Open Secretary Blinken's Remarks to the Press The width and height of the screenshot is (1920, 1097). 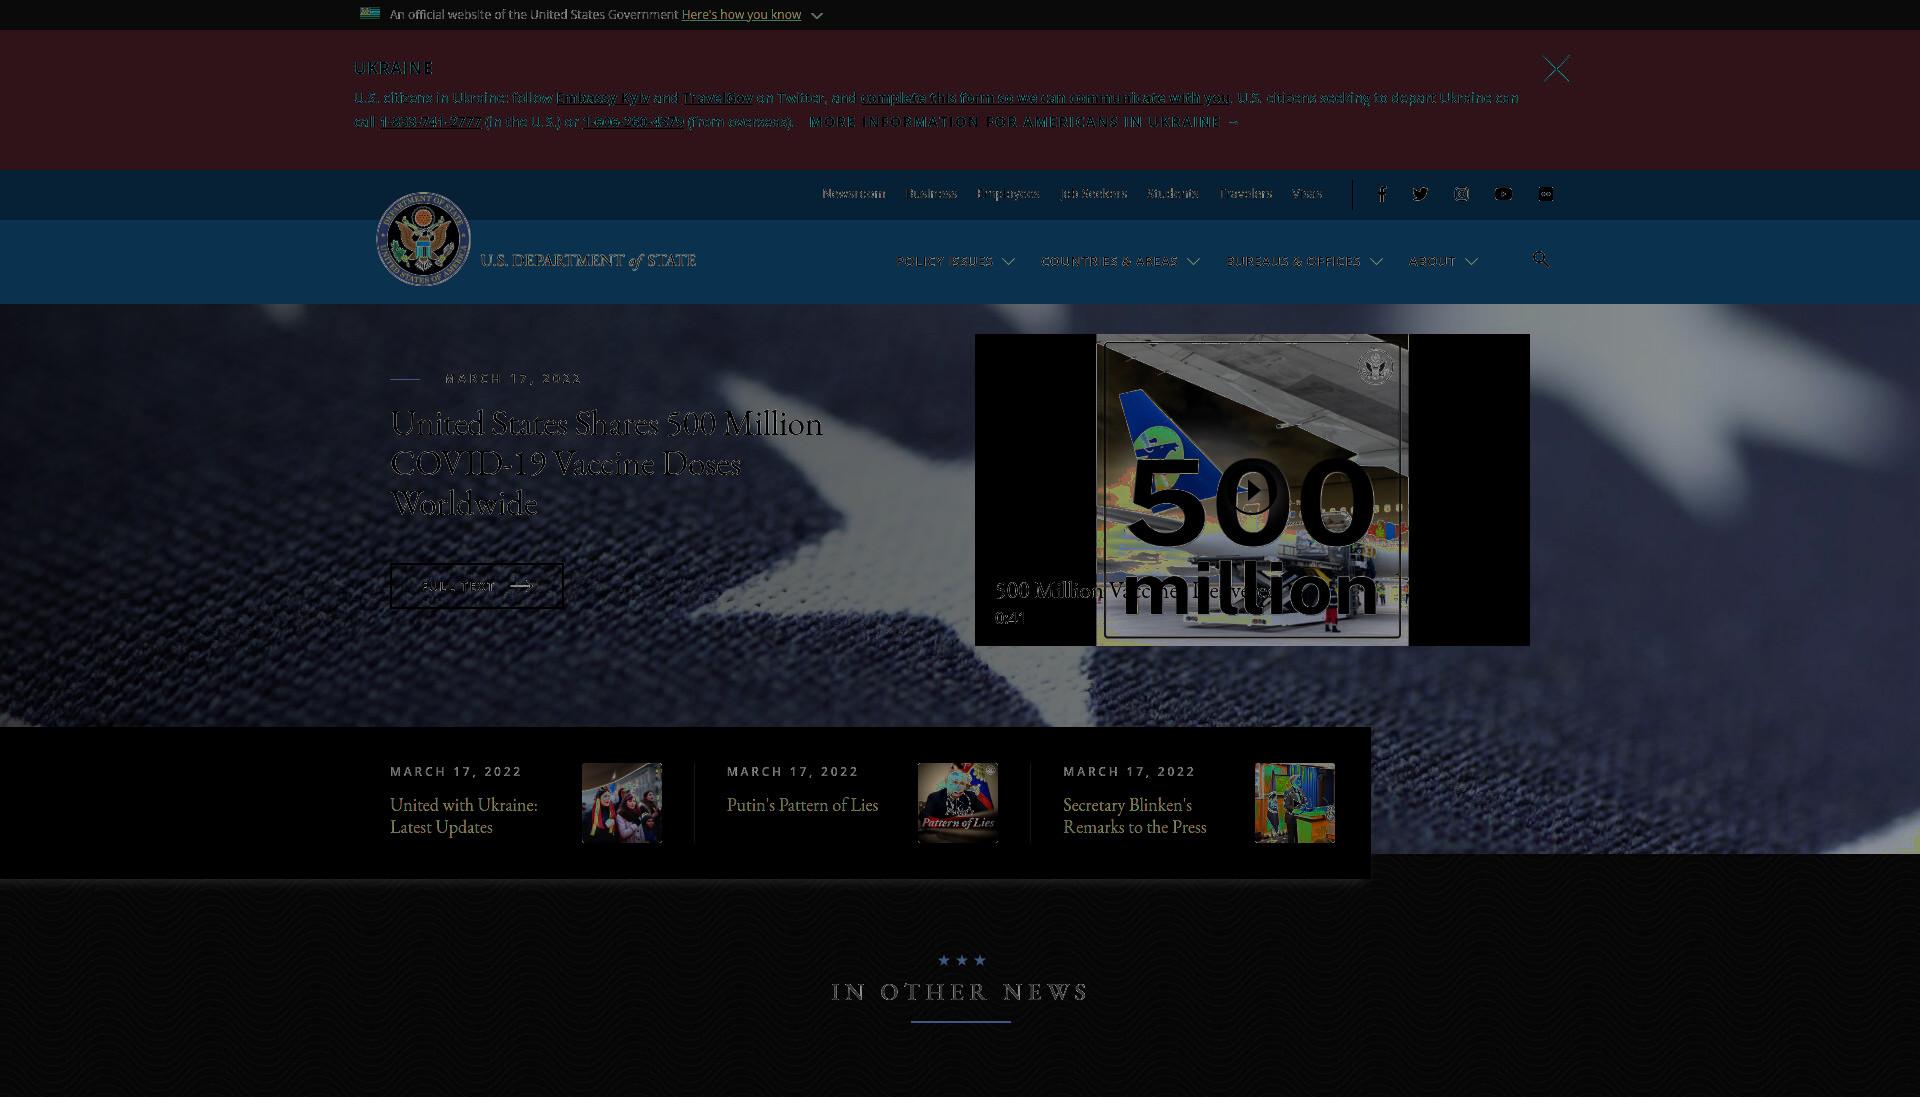click(x=1134, y=816)
